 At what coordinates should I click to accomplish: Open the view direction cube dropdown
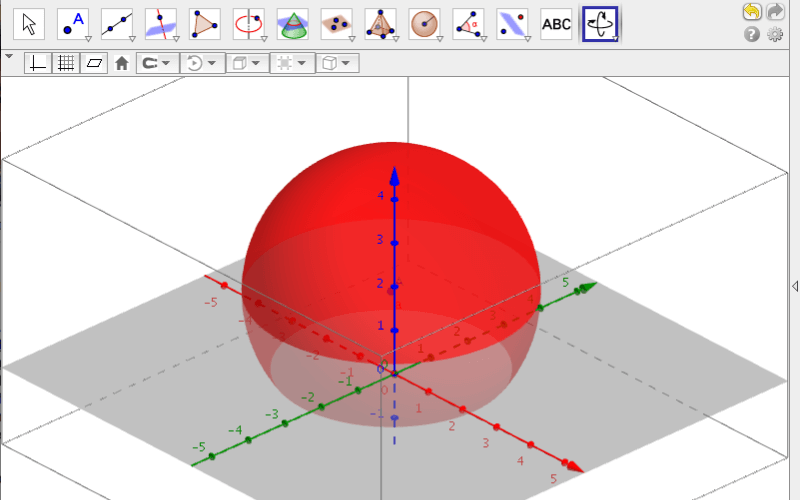point(246,63)
